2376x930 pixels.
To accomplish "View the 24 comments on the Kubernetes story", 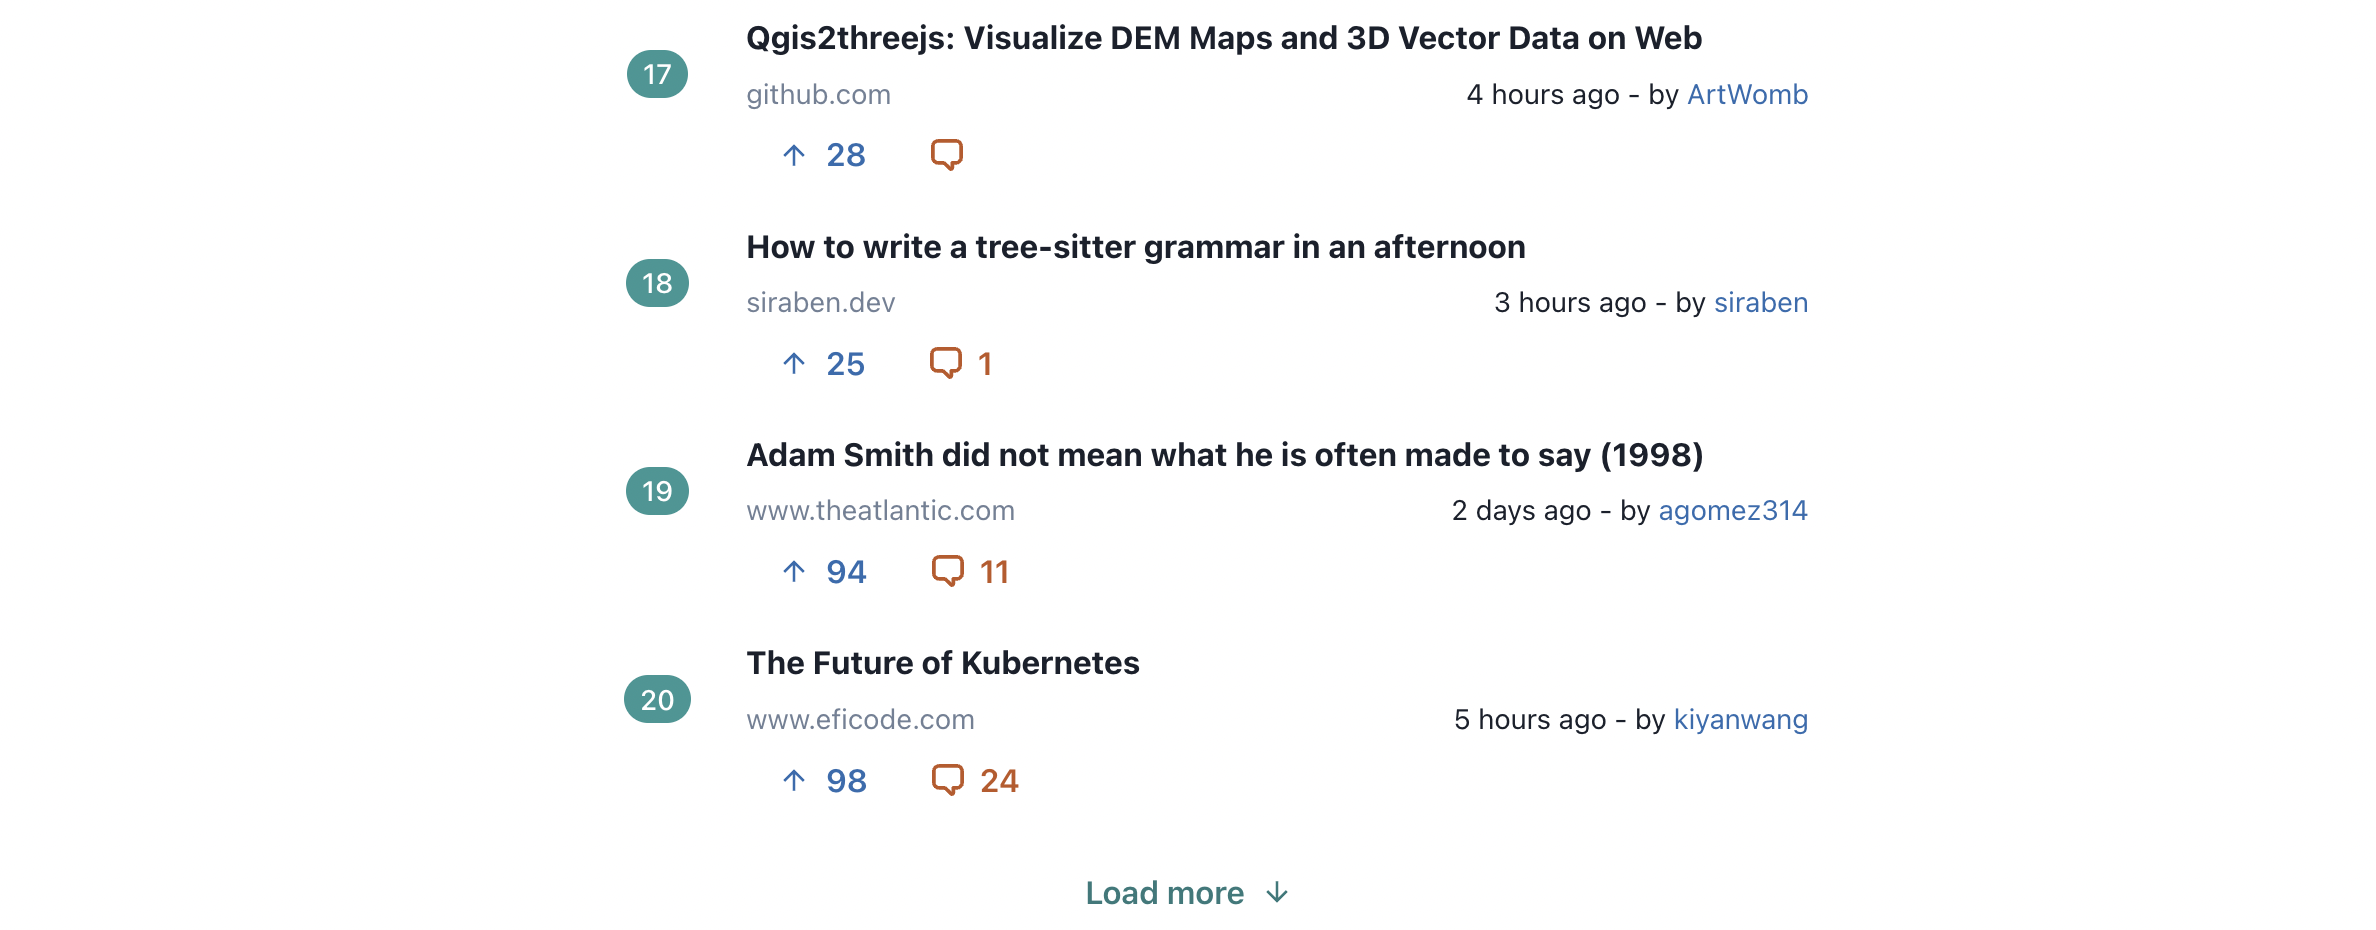I will click(975, 781).
